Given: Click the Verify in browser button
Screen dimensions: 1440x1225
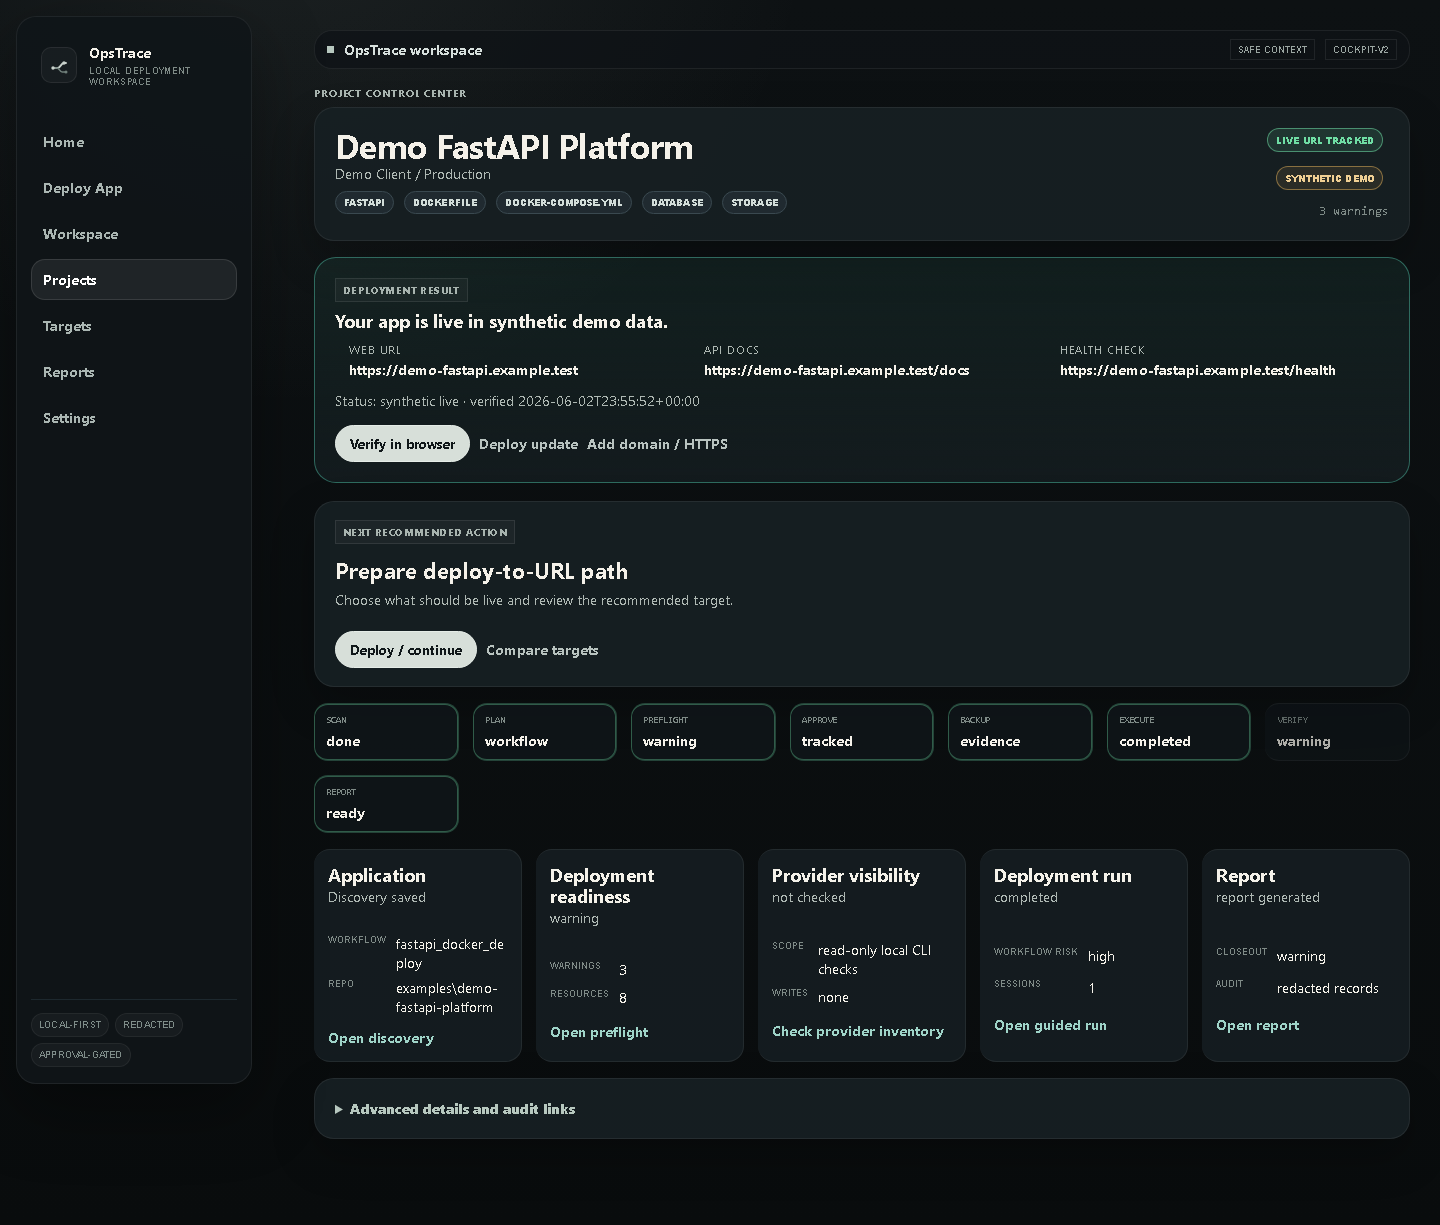Looking at the screenshot, I should tap(402, 444).
